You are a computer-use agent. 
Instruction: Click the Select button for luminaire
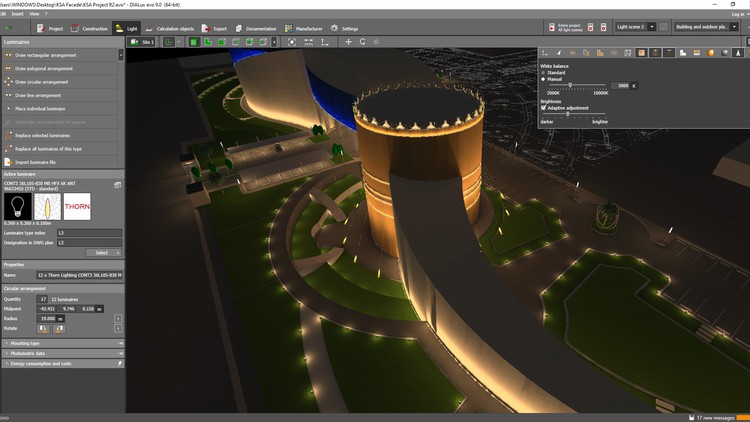point(102,253)
